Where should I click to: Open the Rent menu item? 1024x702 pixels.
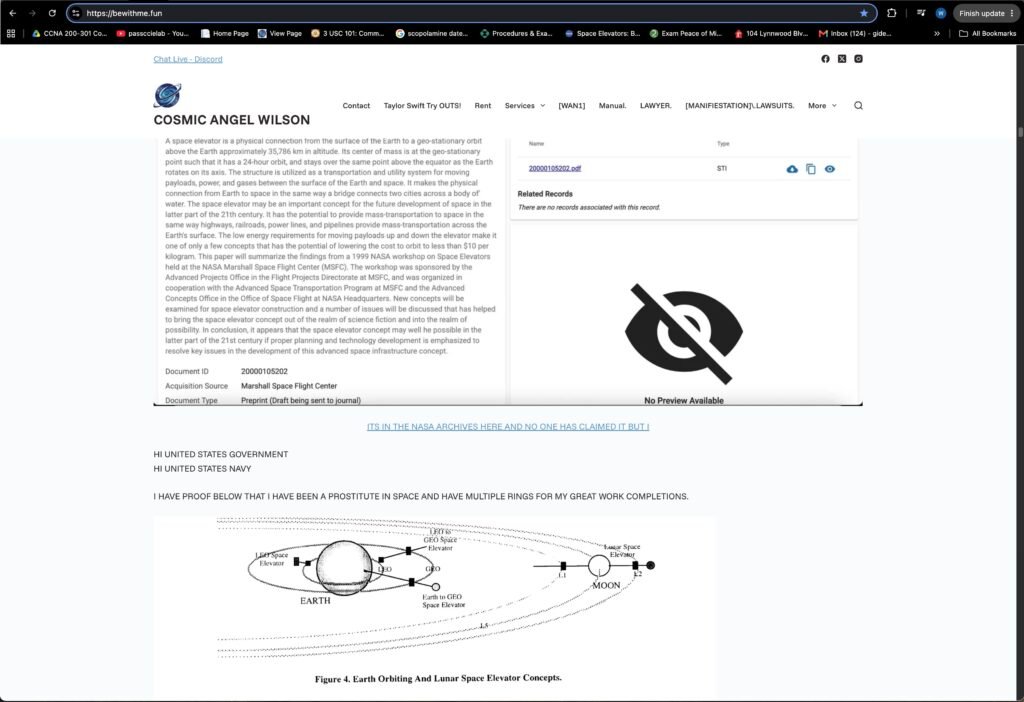coord(483,106)
